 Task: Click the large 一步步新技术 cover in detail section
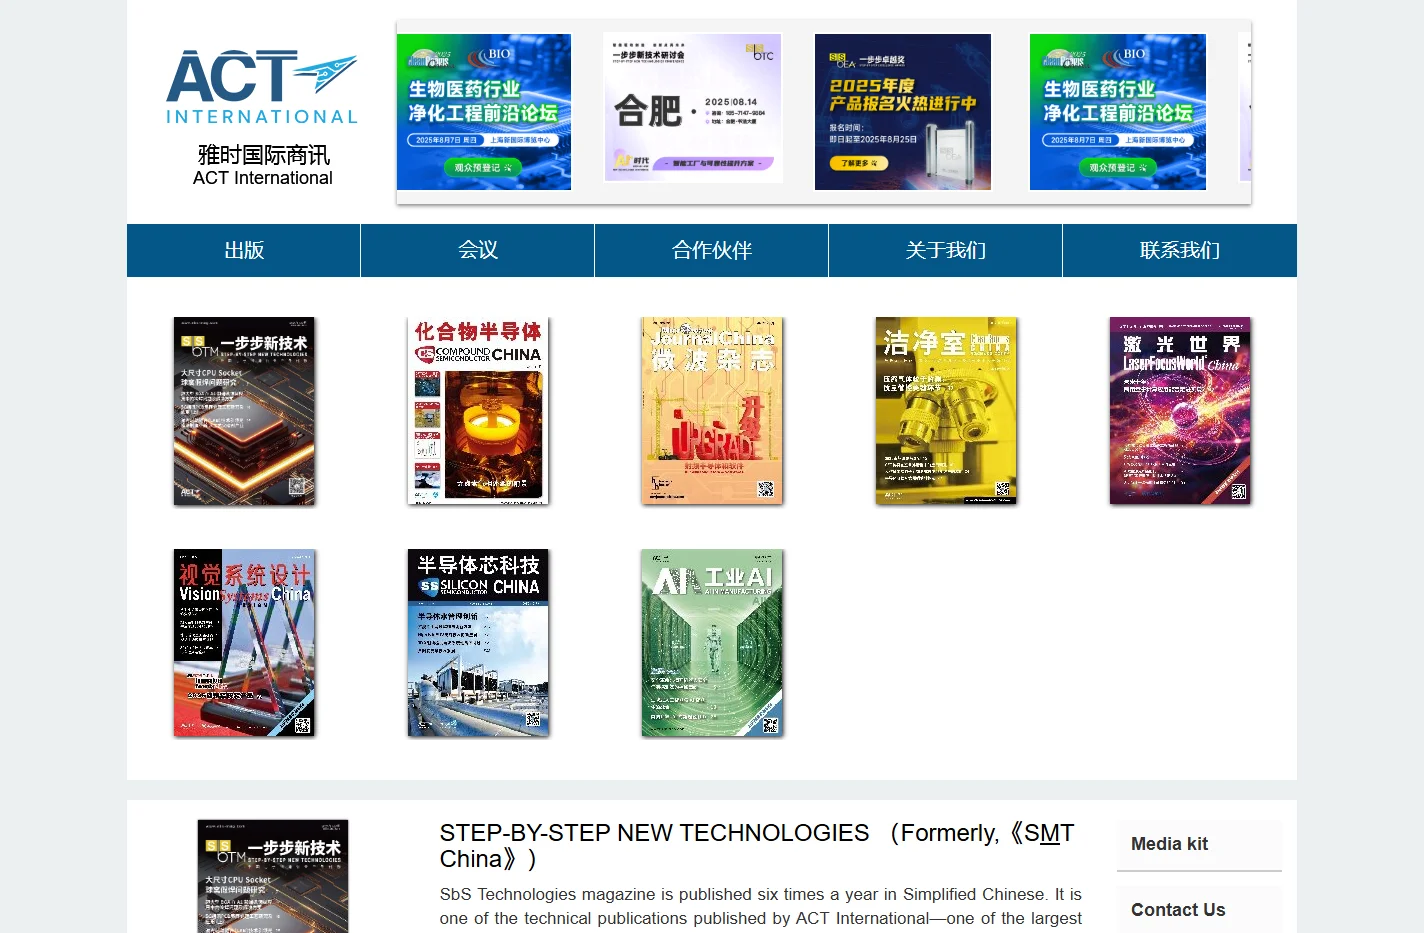pyautogui.click(x=273, y=876)
